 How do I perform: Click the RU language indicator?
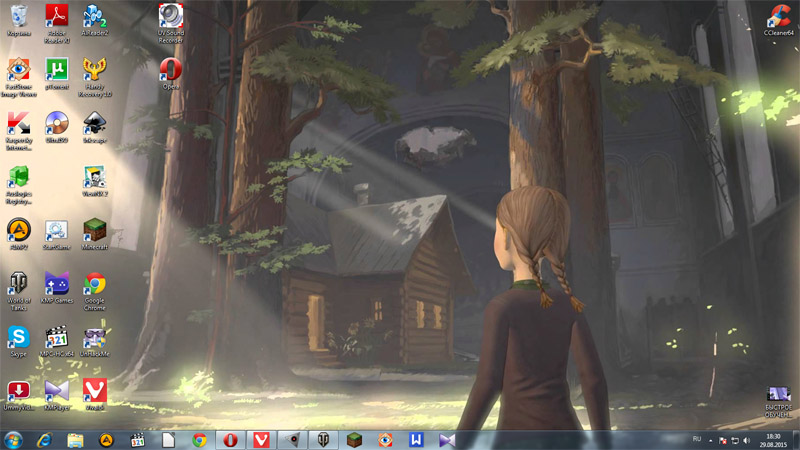697,439
